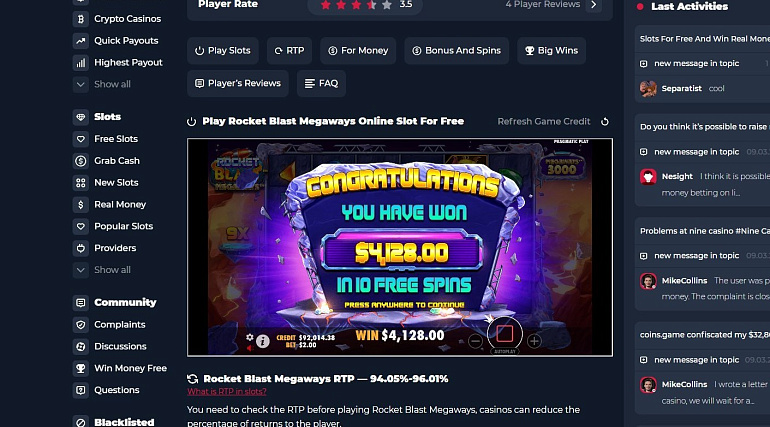Screen dimensions: 770x427
Task: Mute the slot game sound icon
Action: click(x=249, y=348)
